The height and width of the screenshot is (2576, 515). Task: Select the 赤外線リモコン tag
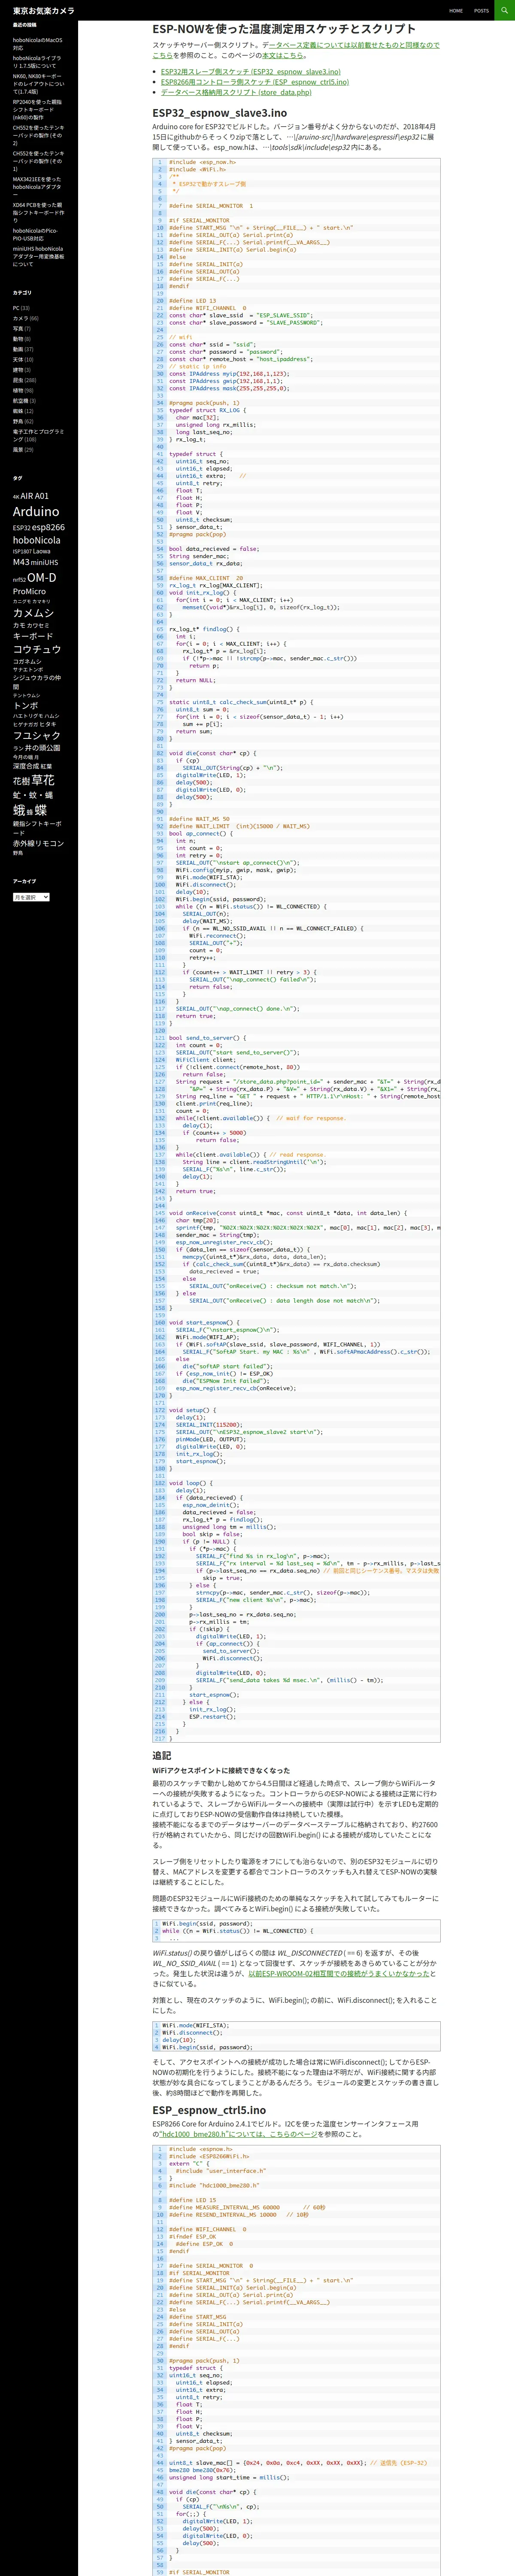(x=38, y=843)
